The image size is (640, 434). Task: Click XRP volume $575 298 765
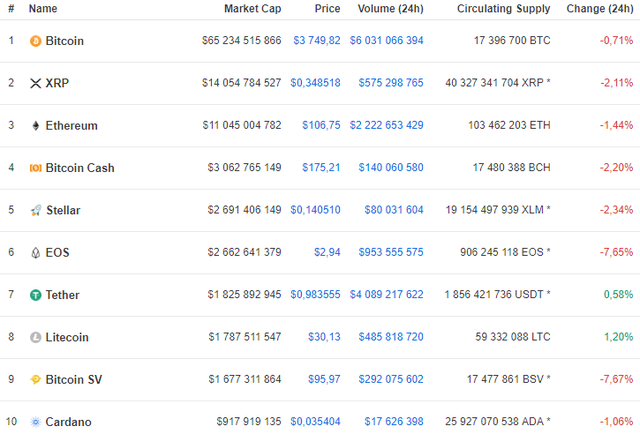tap(391, 83)
